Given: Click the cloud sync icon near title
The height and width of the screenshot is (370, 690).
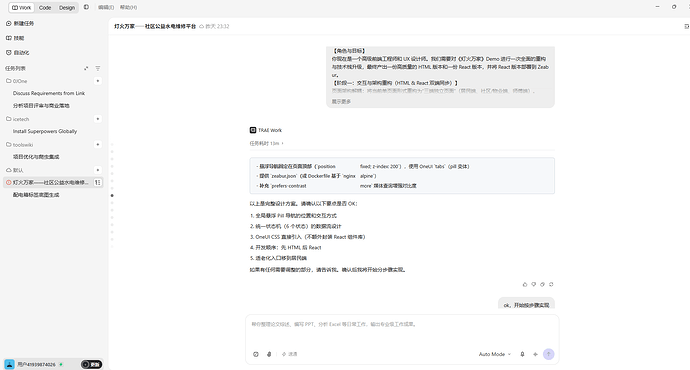Looking at the screenshot, I should click(x=202, y=26).
